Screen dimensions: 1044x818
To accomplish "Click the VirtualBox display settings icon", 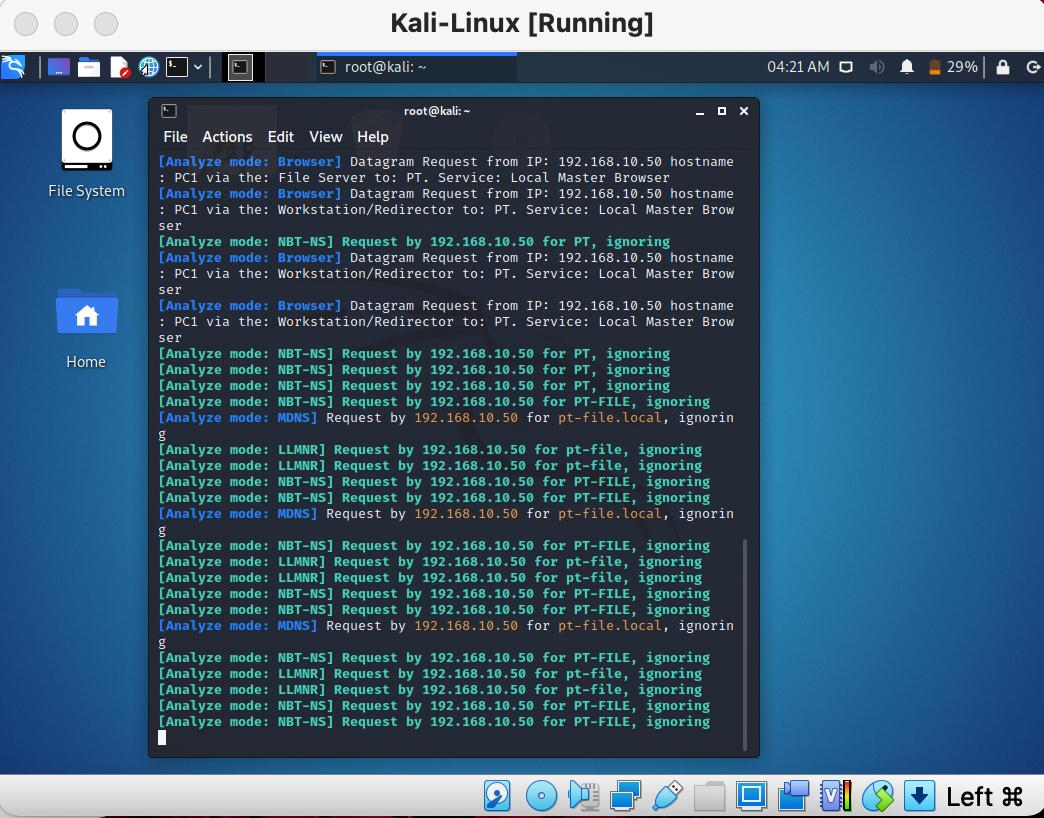I will [751, 795].
